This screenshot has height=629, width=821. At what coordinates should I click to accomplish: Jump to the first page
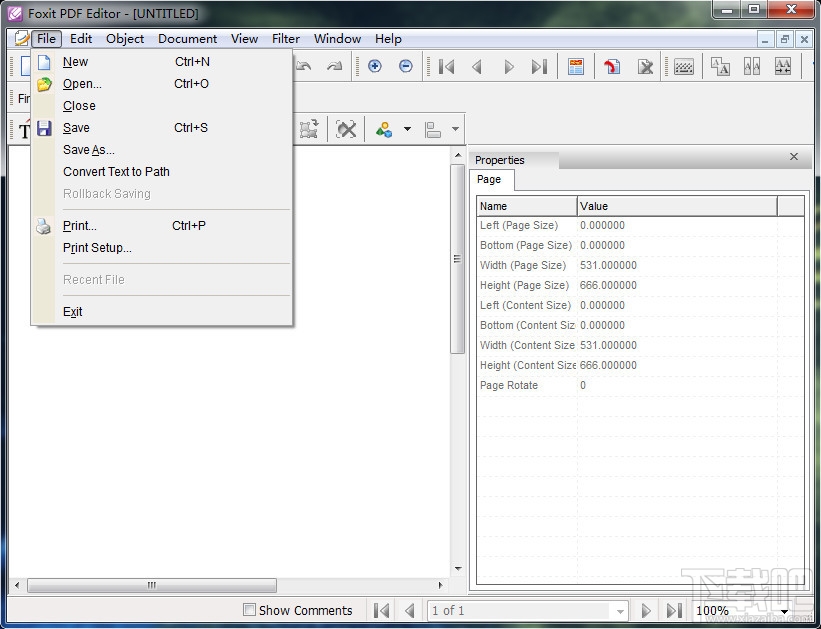pyautogui.click(x=446, y=66)
